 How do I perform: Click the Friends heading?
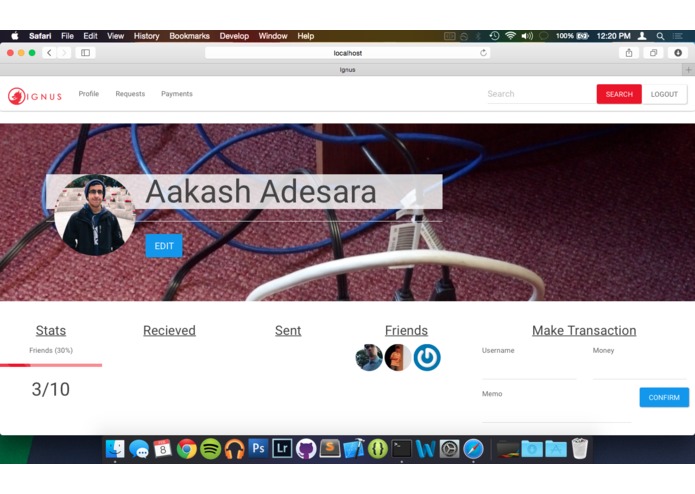point(406,331)
